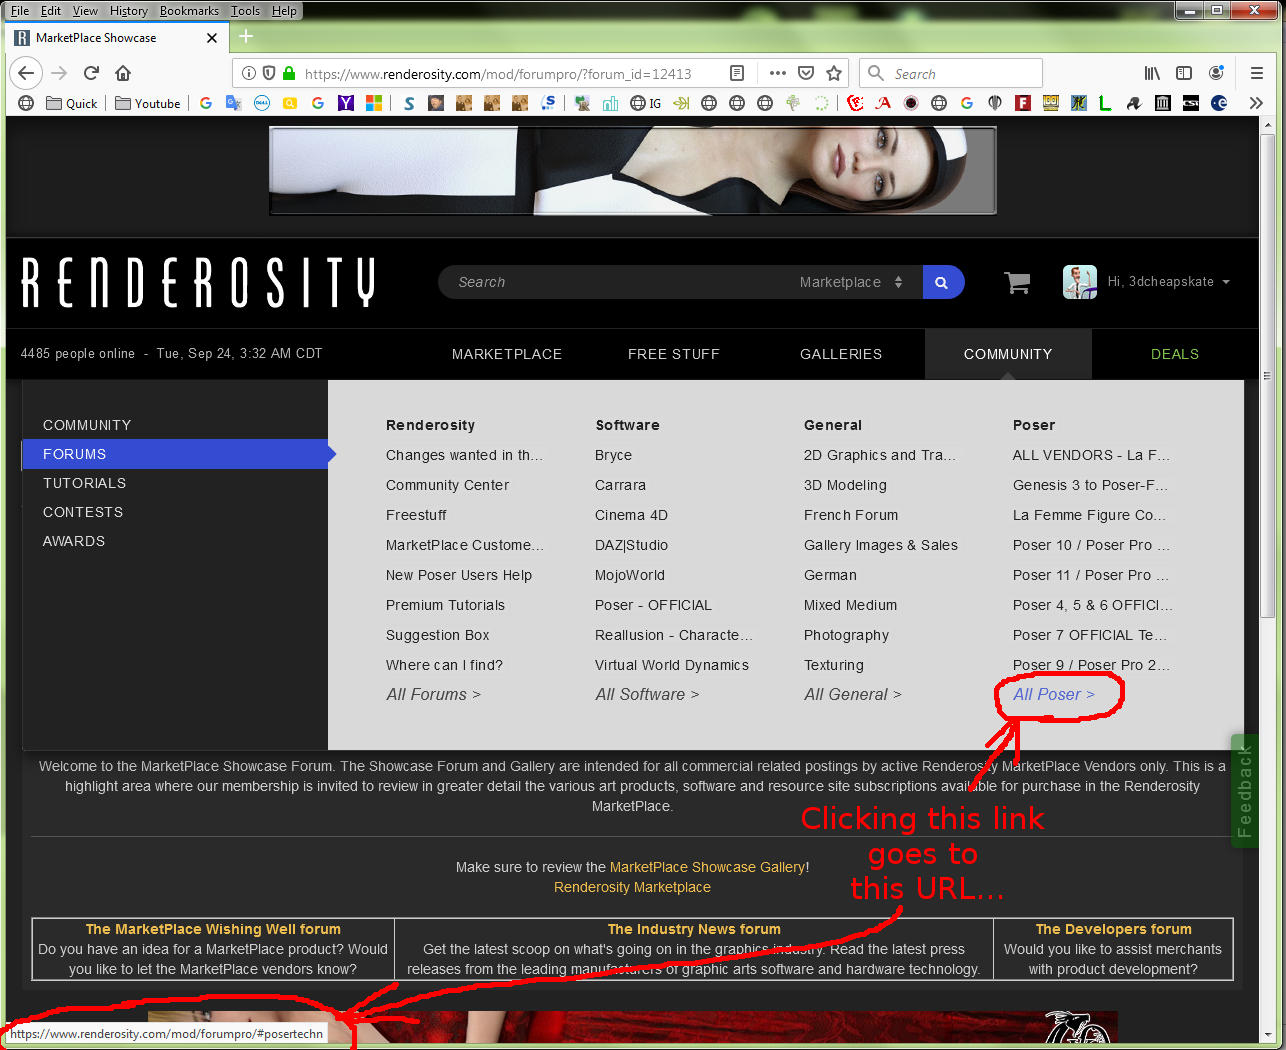Click the blue Renderosity search button
1286x1050 pixels.
[942, 283]
